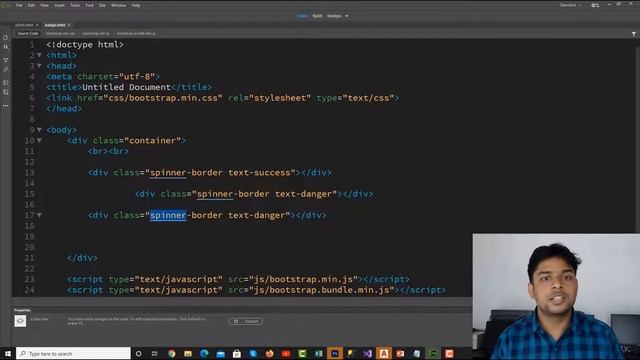Open Photoshop from taskbar
Screen dimensions: 640x360
(x=335, y=353)
